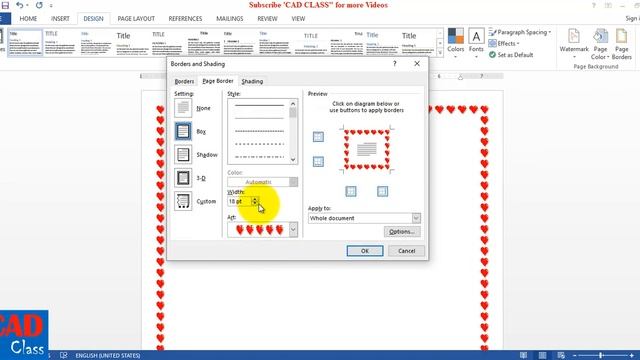Click the Save icon in quick access toolbar
Image resolution: width=640 pixels, height=360 pixels.
pos(5,5)
